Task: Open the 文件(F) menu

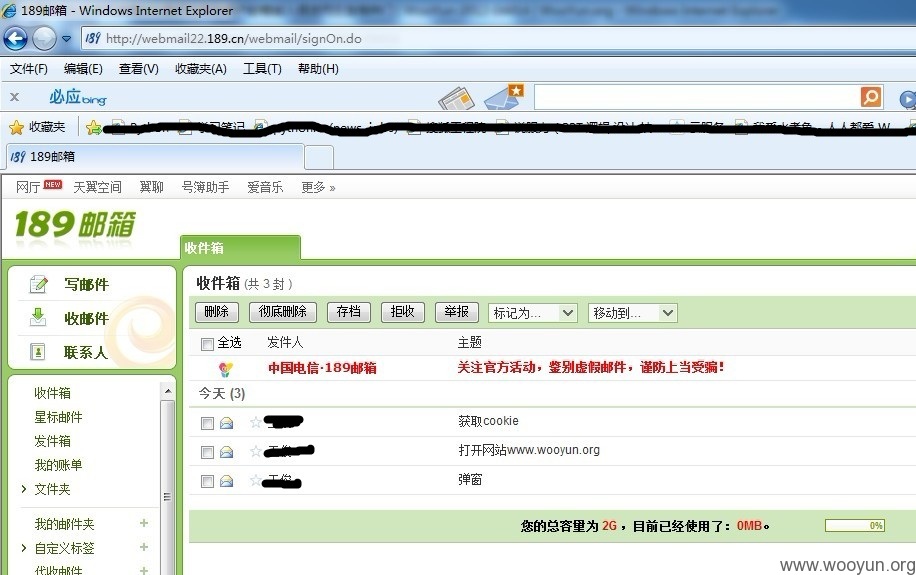Action: point(29,69)
